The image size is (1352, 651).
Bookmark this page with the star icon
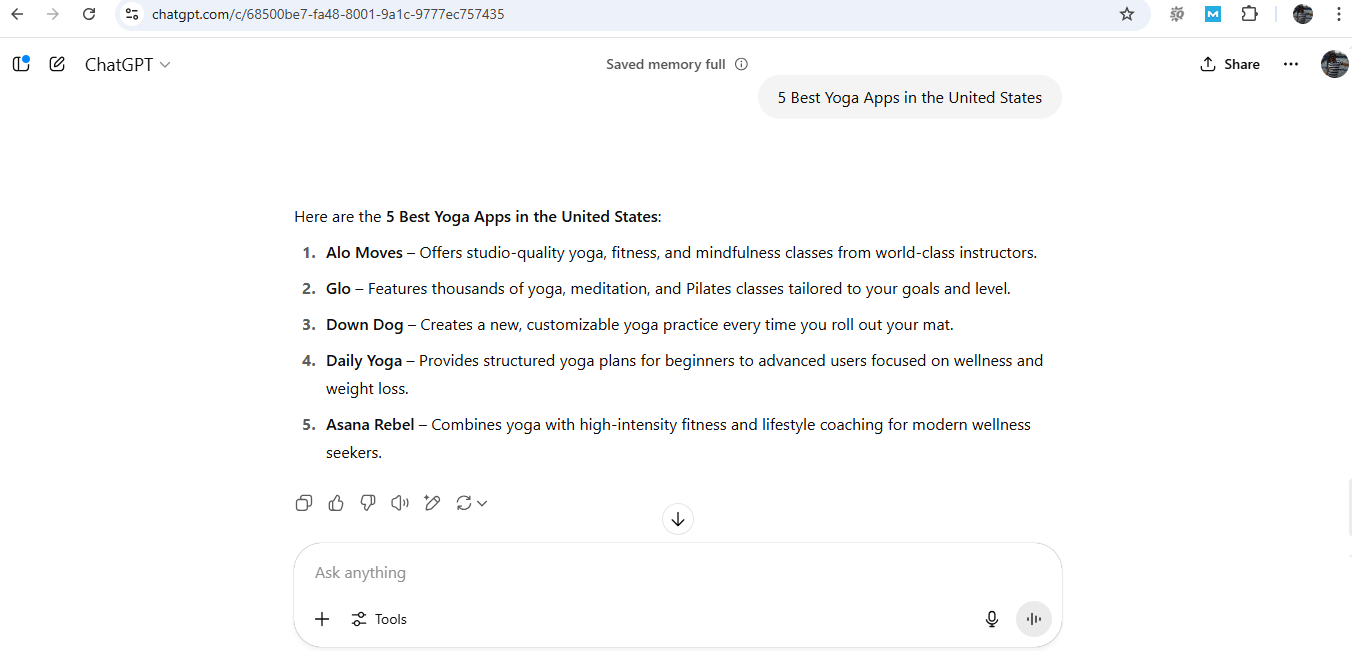point(1127,14)
